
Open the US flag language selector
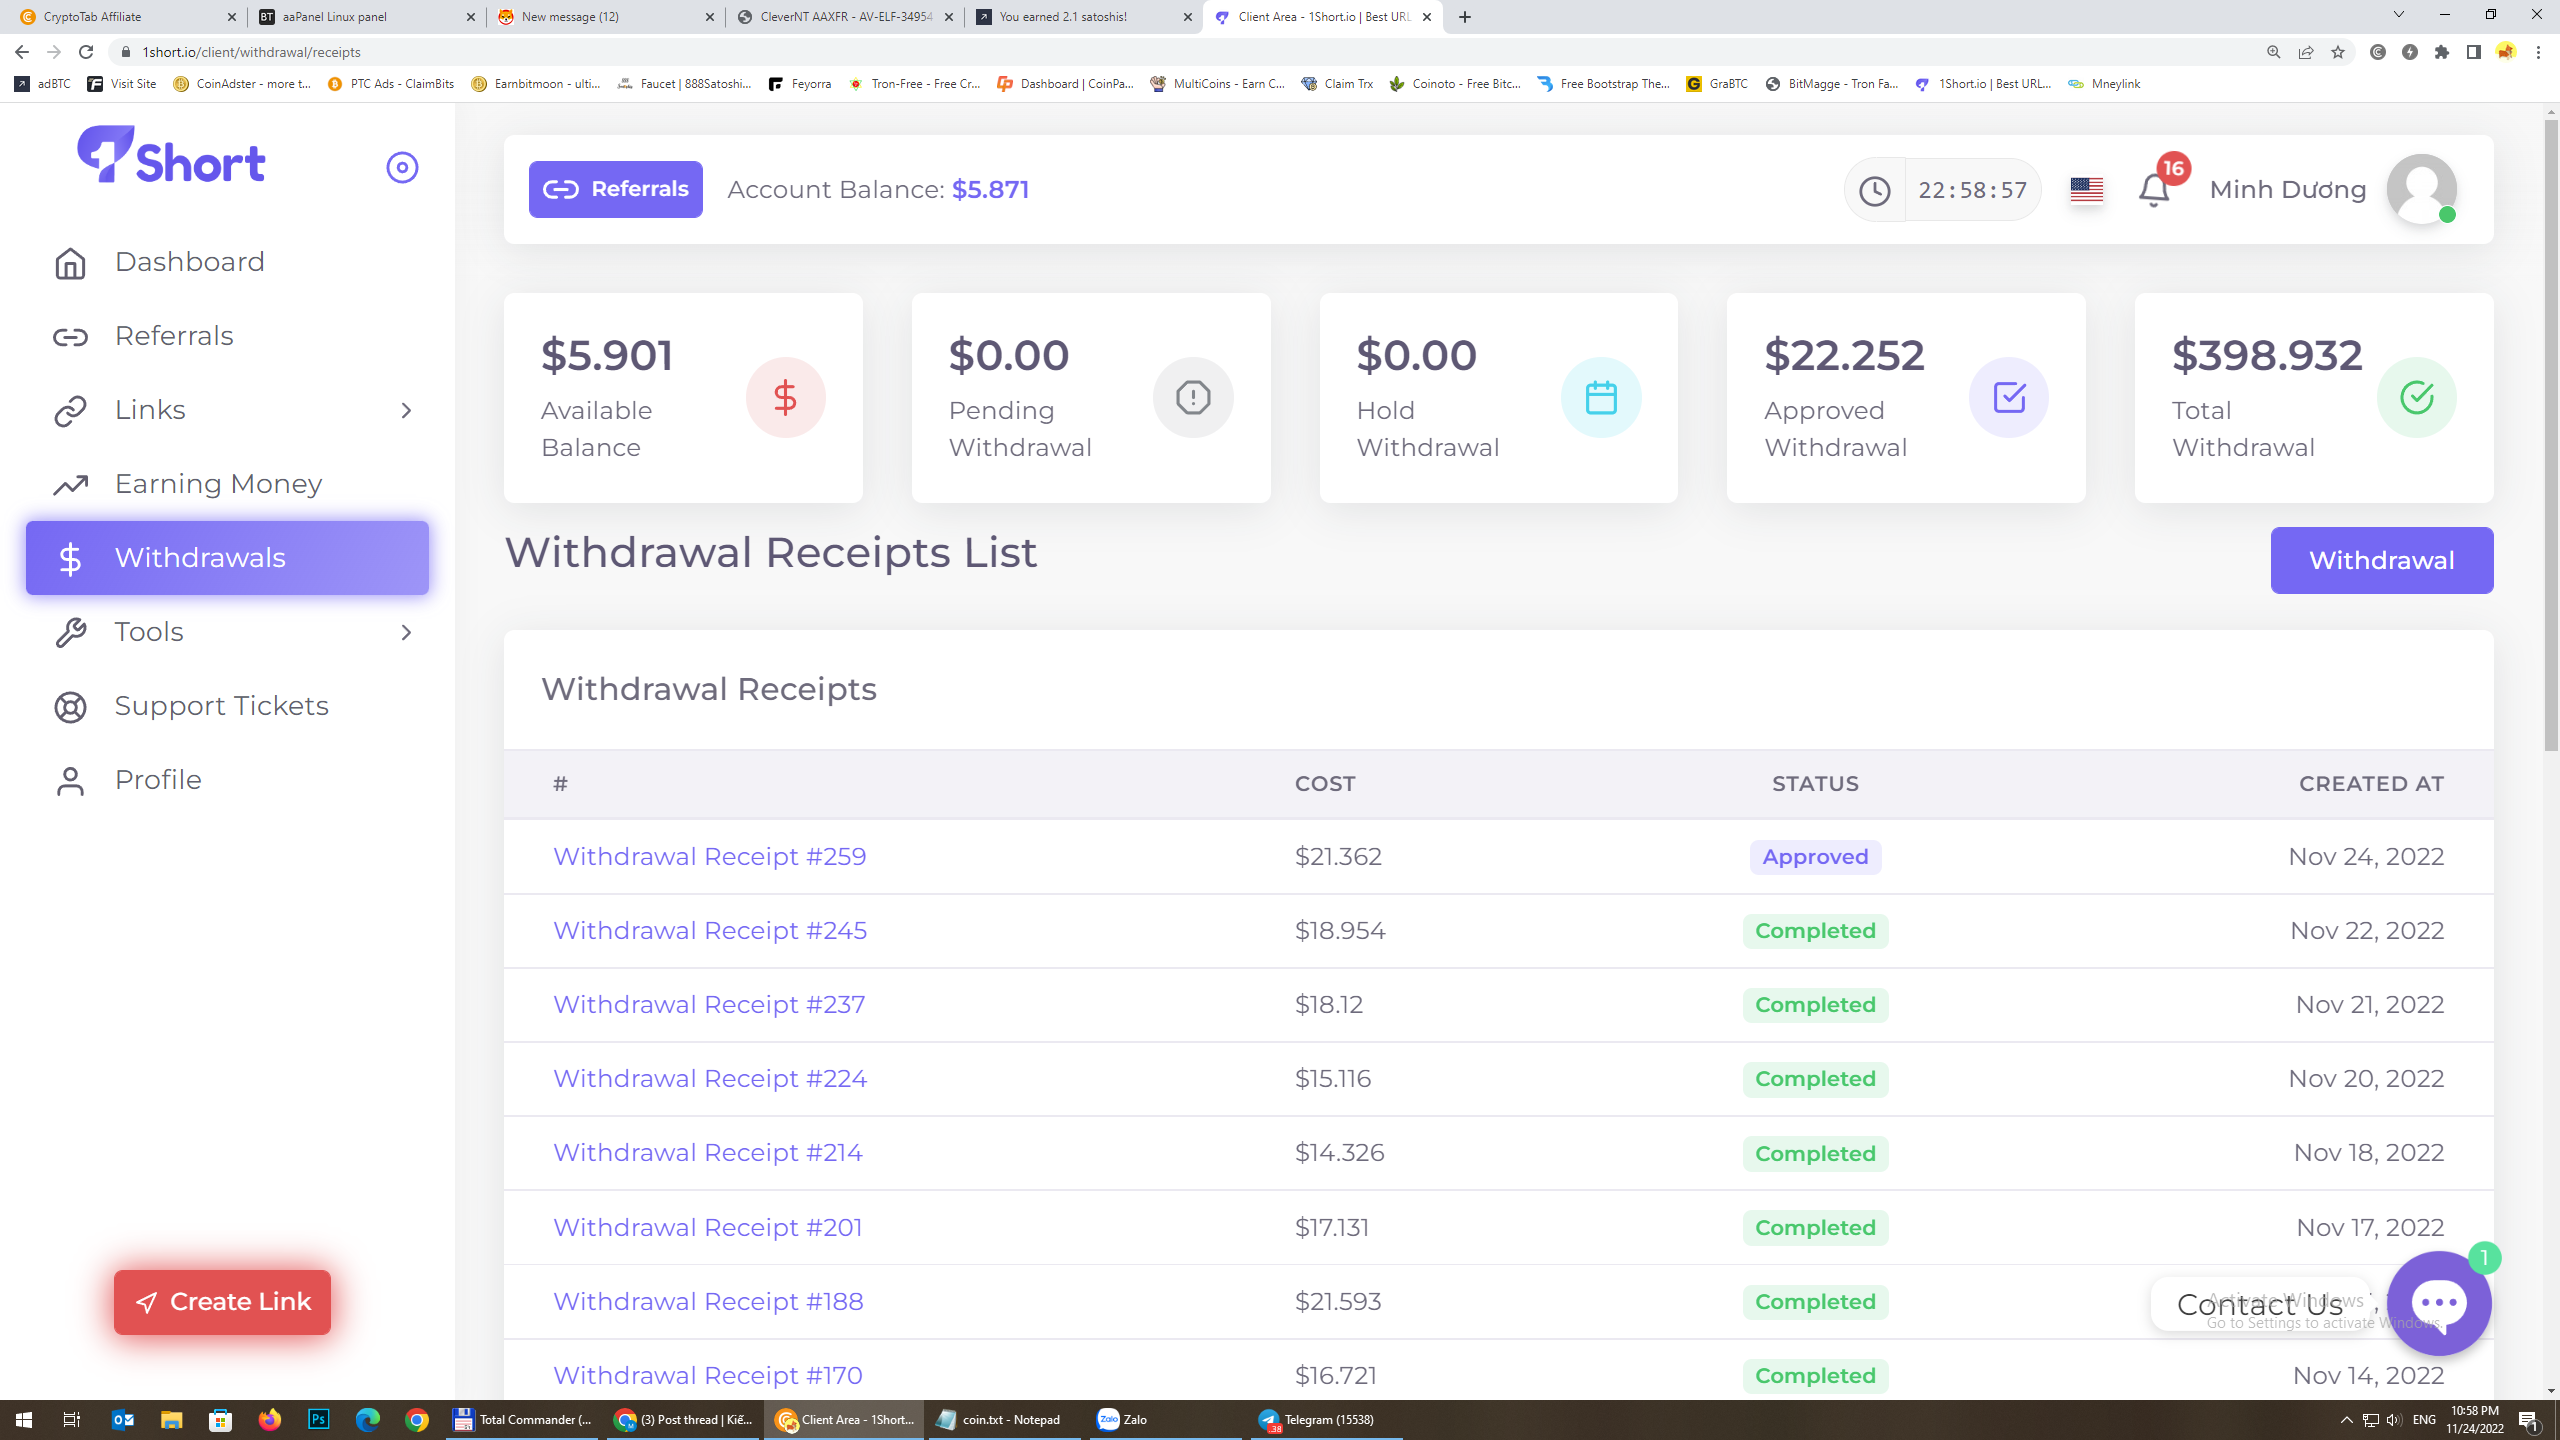[x=2086, y=189]
